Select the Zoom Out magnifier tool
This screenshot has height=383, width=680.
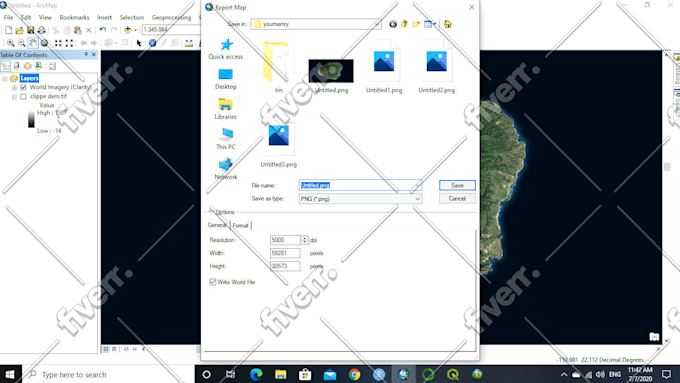(22, 43)
